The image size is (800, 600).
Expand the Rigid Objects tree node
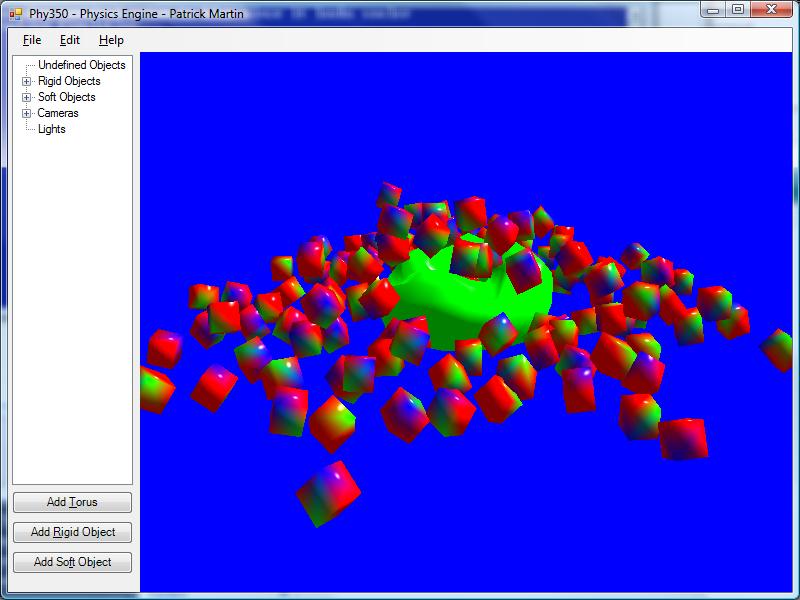27,81
